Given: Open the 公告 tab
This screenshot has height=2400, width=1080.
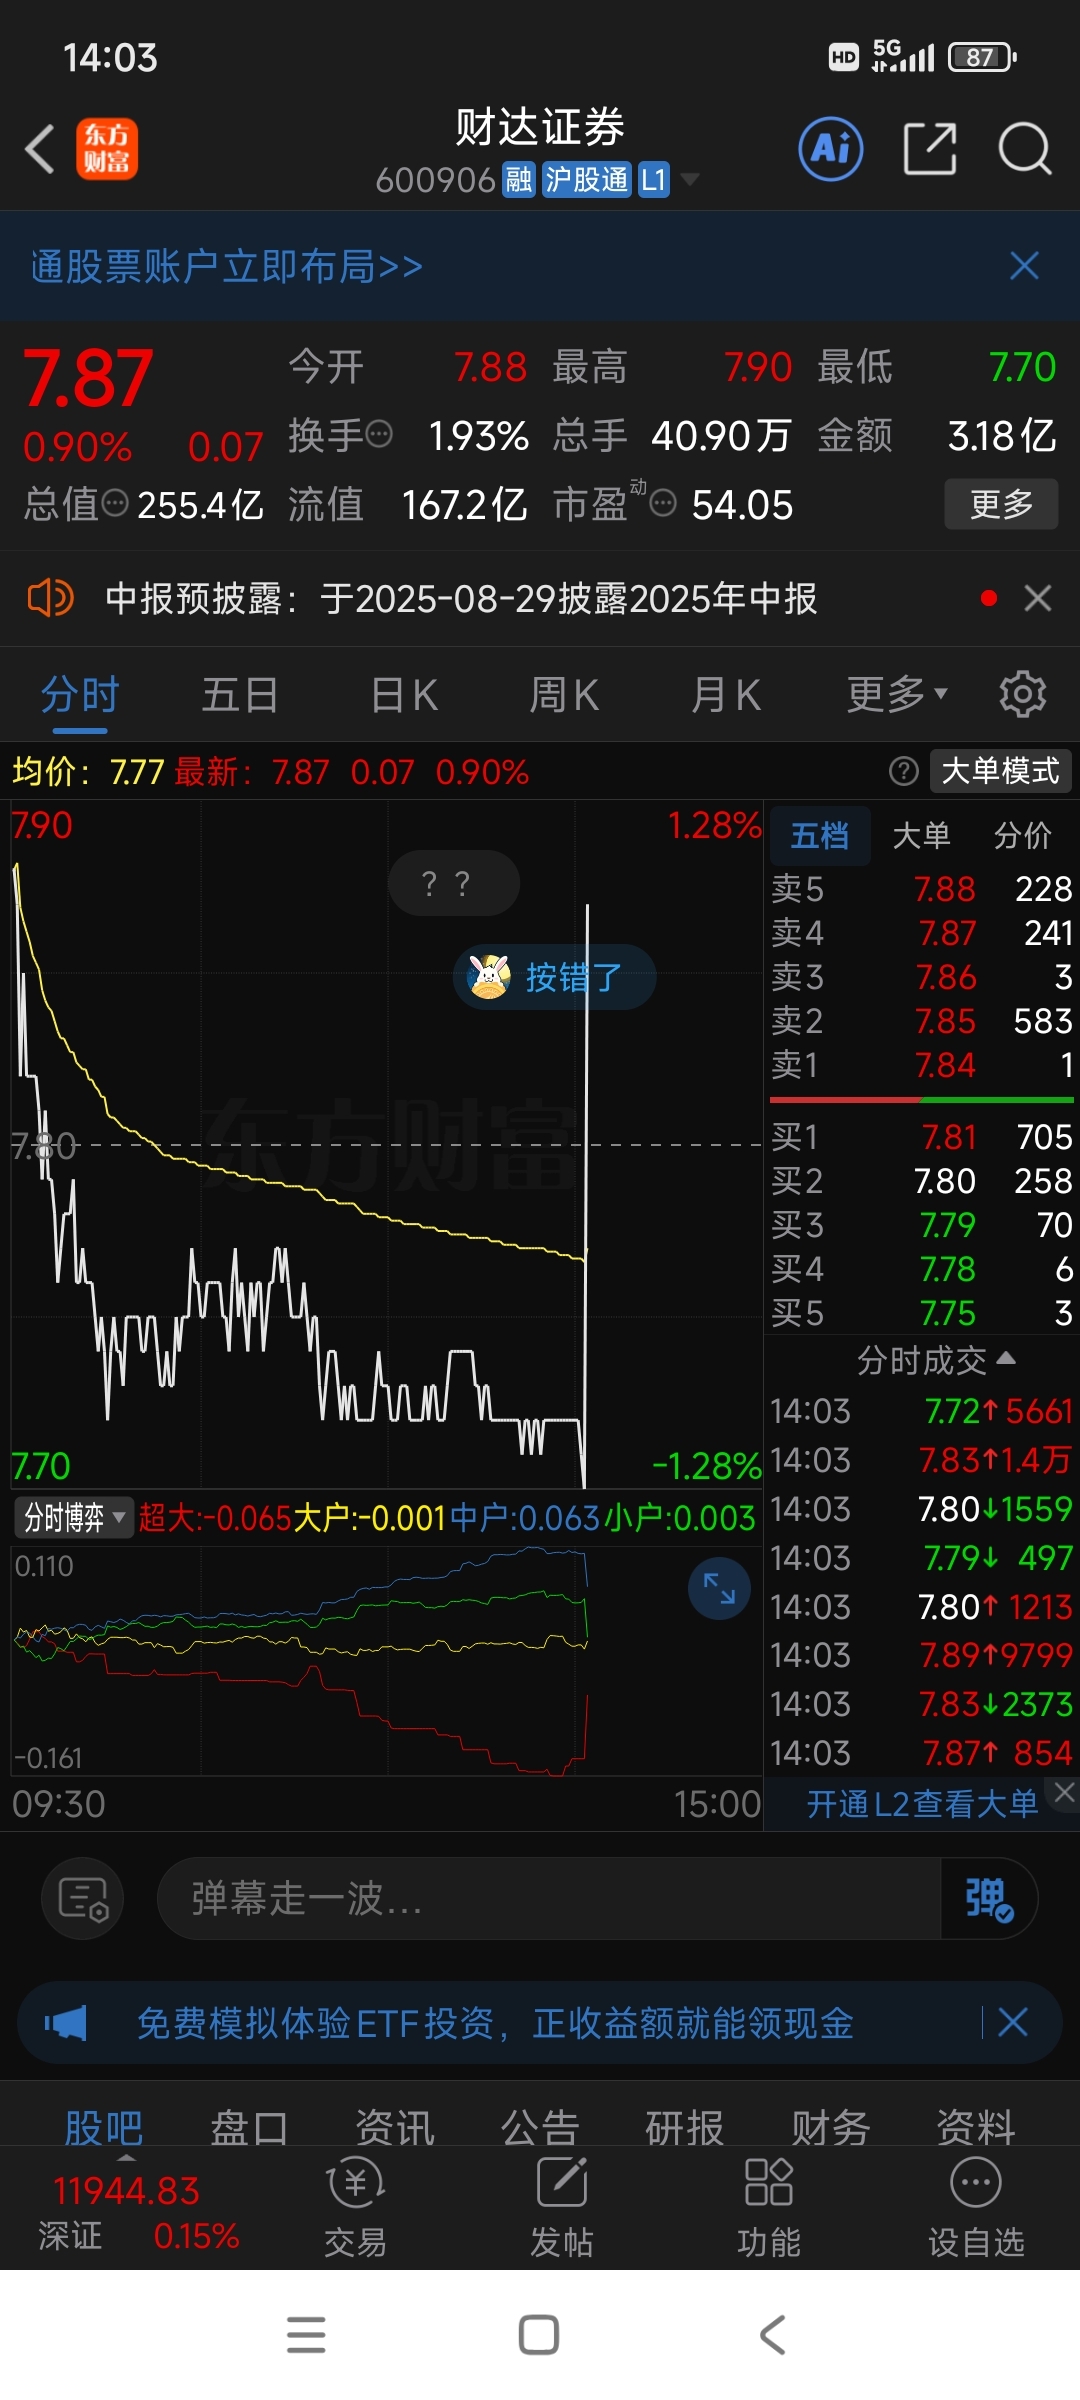Looking at the screenshot, I should tap(540, 2128).
